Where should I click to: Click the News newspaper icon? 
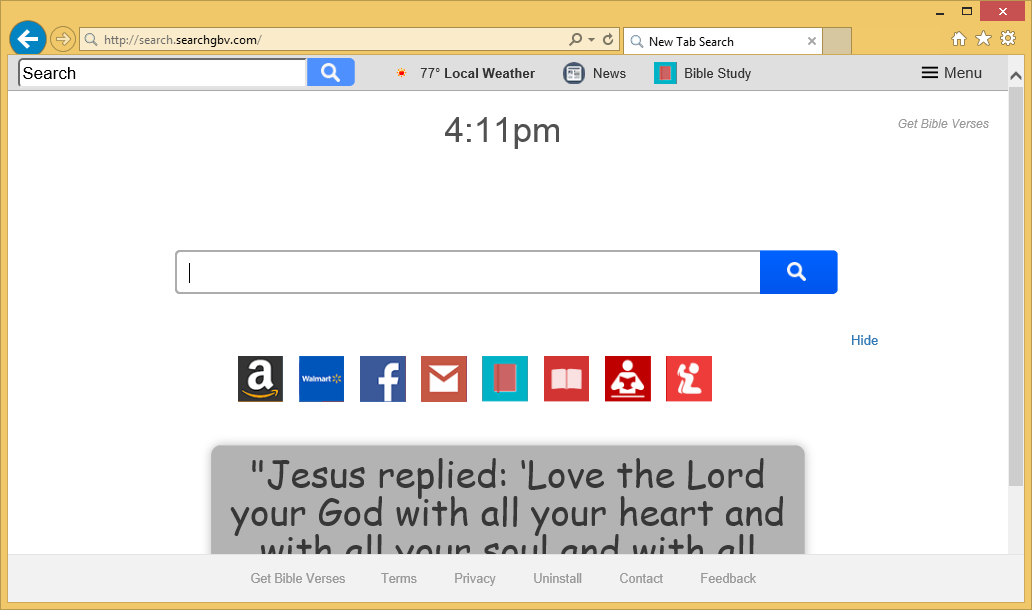pyautogui.click(x=574, y=73)
